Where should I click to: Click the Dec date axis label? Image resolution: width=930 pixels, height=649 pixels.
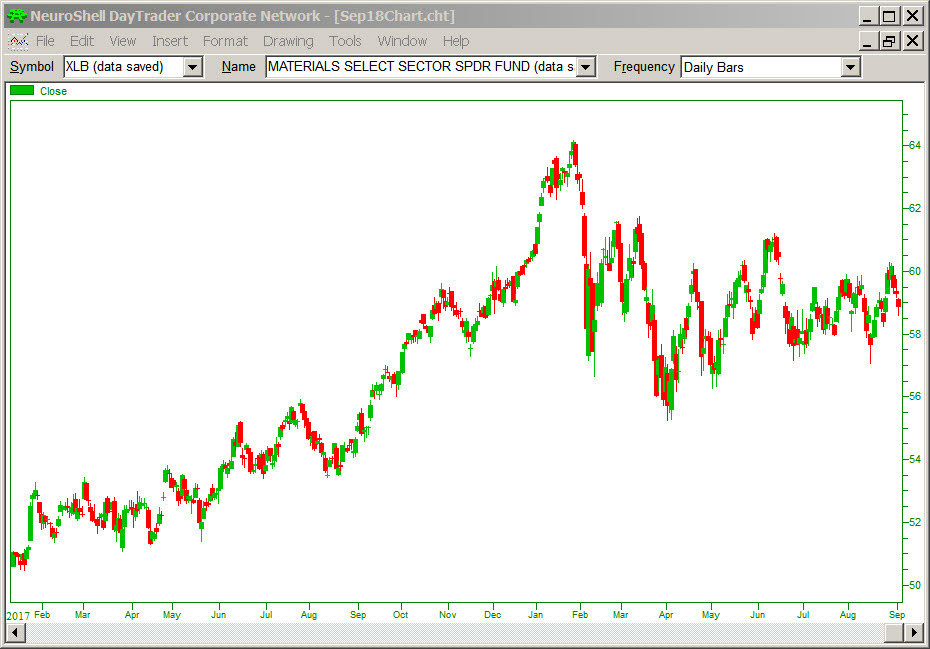[492, 615]
